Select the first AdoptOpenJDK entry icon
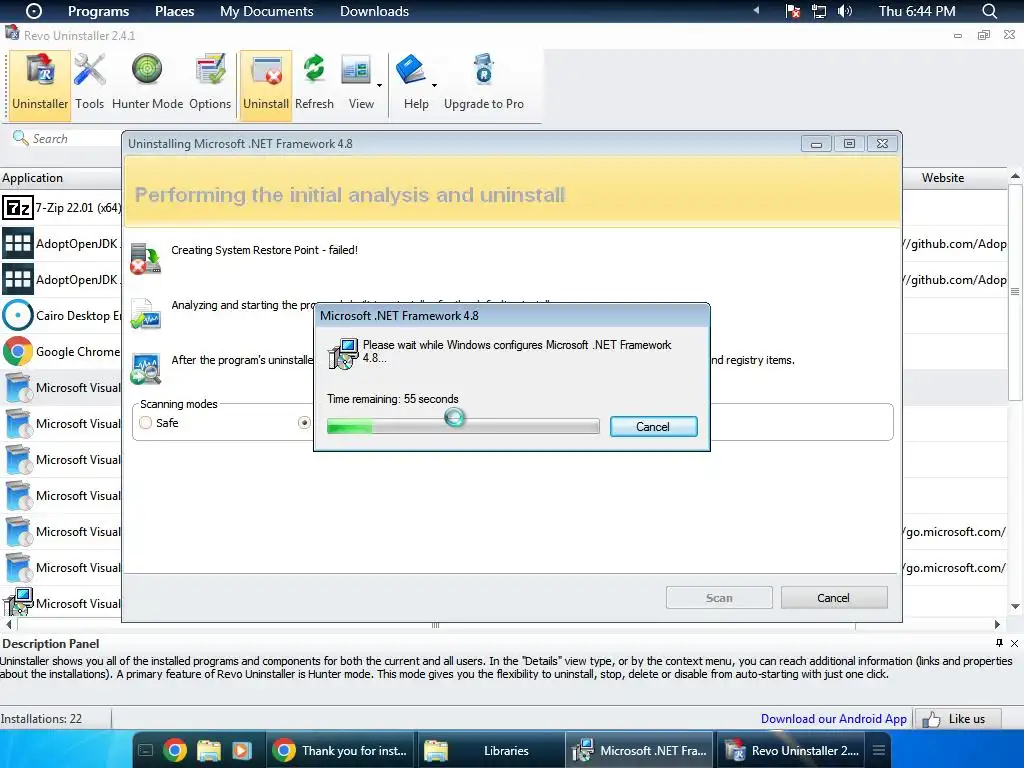Viewport: 1024px width, 768px height. tap(18, 244)
